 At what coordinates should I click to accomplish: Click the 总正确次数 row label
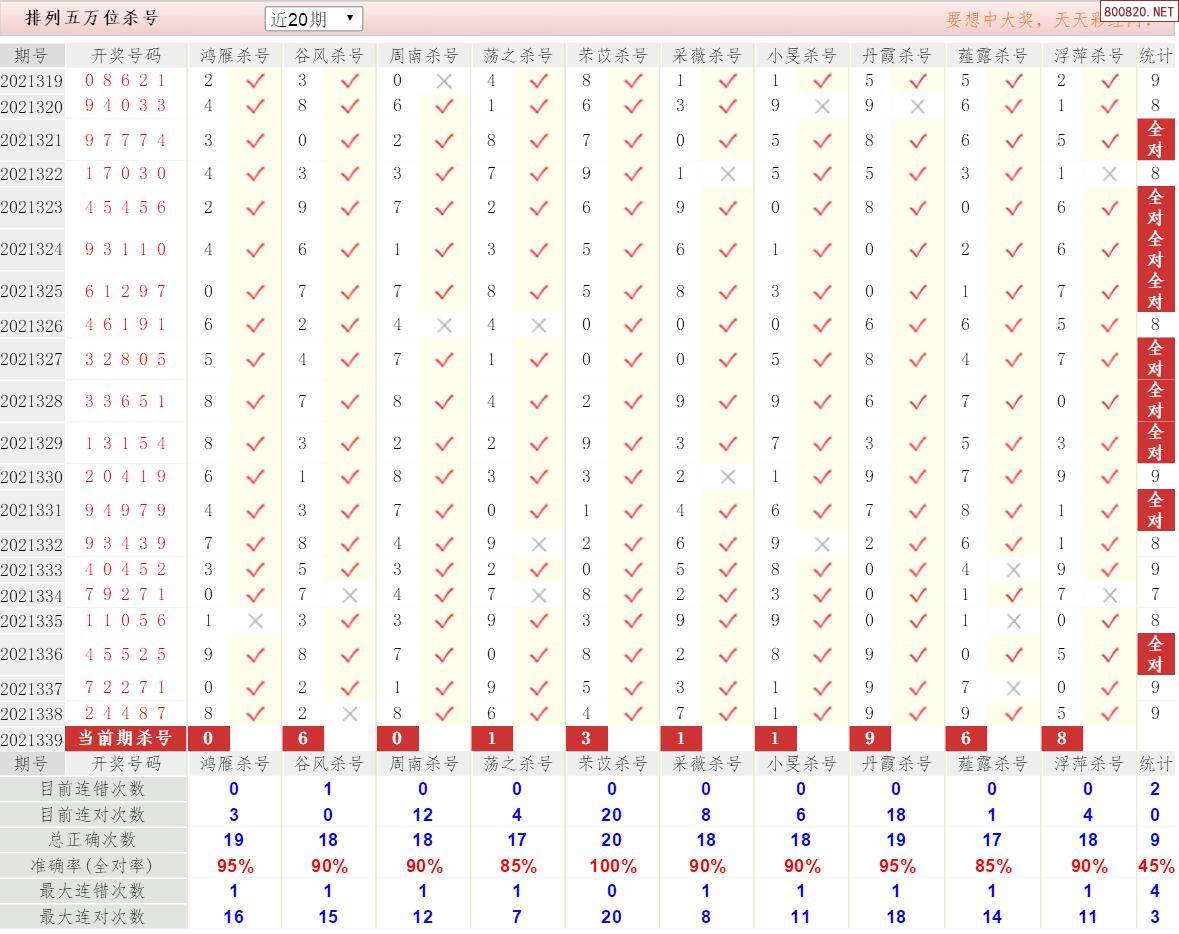(92, 840)
